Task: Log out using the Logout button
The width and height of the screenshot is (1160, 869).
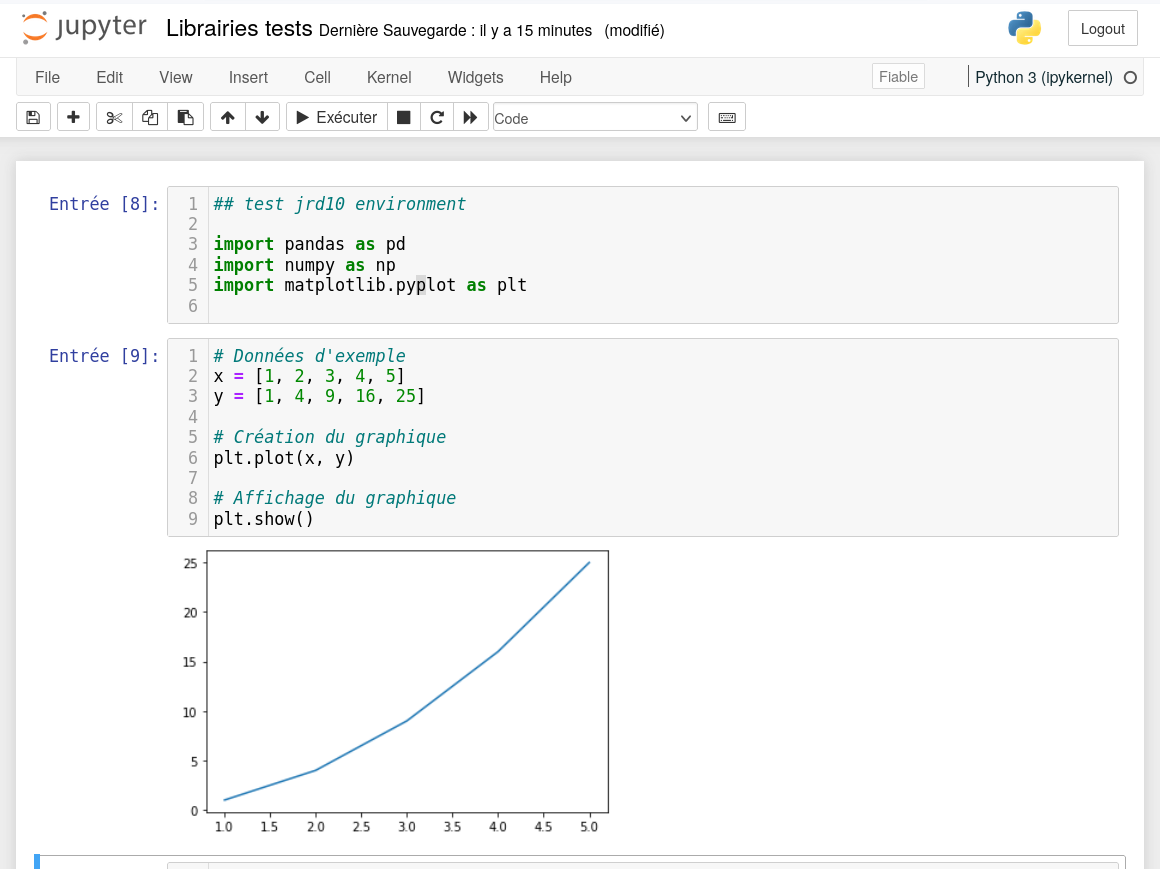Action: [x=1102, y=29]
